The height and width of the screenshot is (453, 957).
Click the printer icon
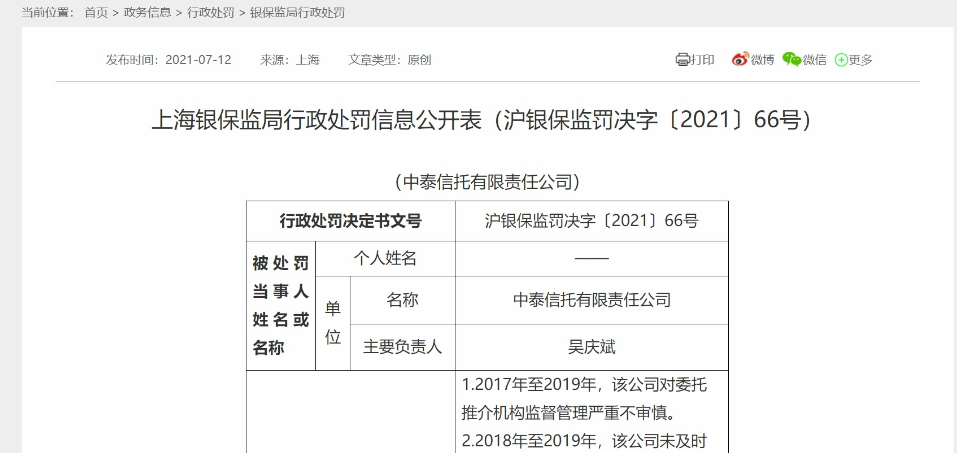pyautogui.click(x=682, y=60)
